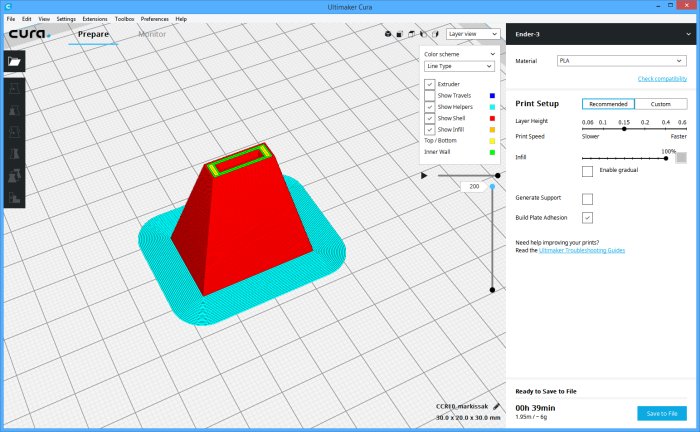The width and height of the screenshot is (700, 432).
Task: Open Ultimaker Troubleshooting Guides link
Action: [582, 250]
